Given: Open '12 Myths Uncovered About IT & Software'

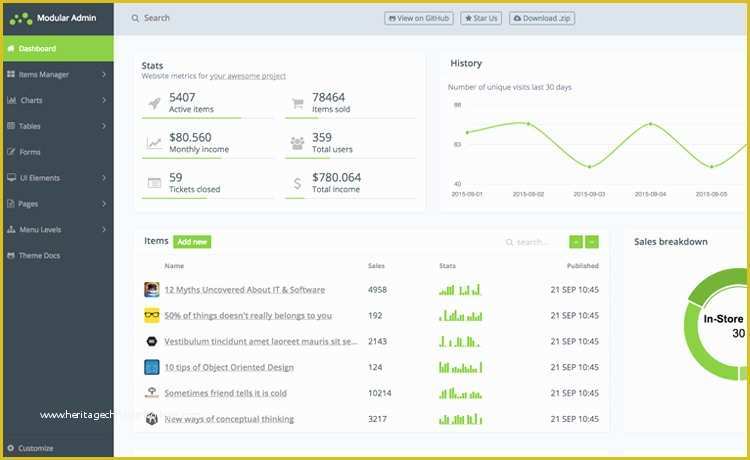Looking at the screenshot, I should pyautogui.click(x=244, y=290).
